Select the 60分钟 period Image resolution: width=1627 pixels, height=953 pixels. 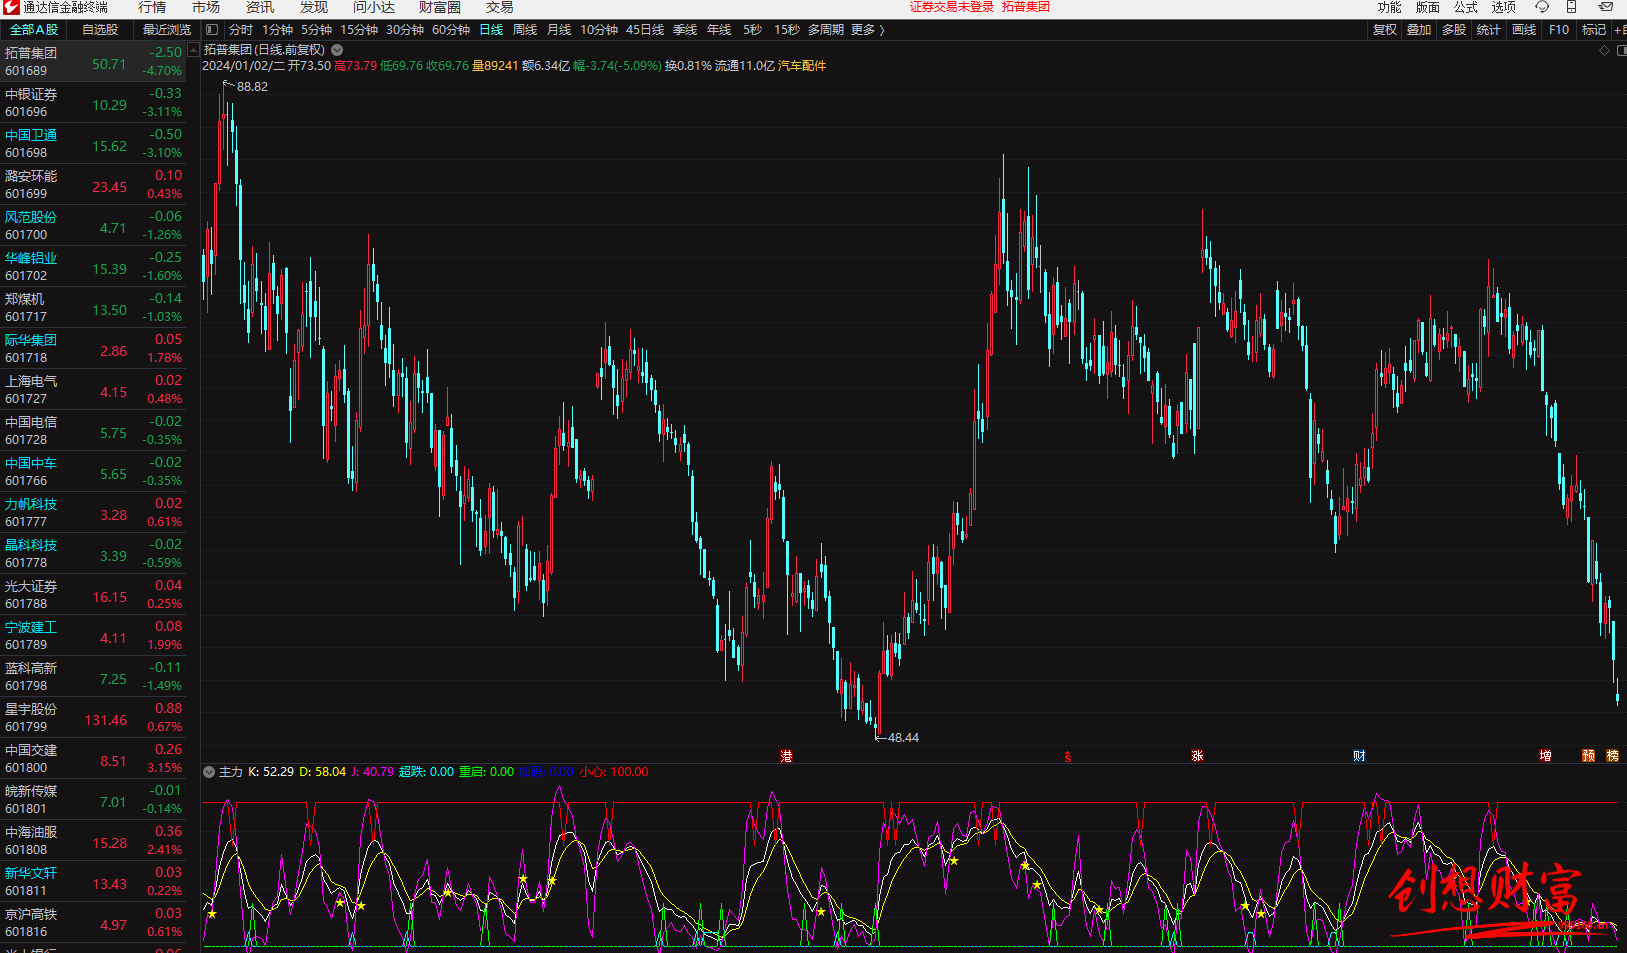tap(451, 30)
